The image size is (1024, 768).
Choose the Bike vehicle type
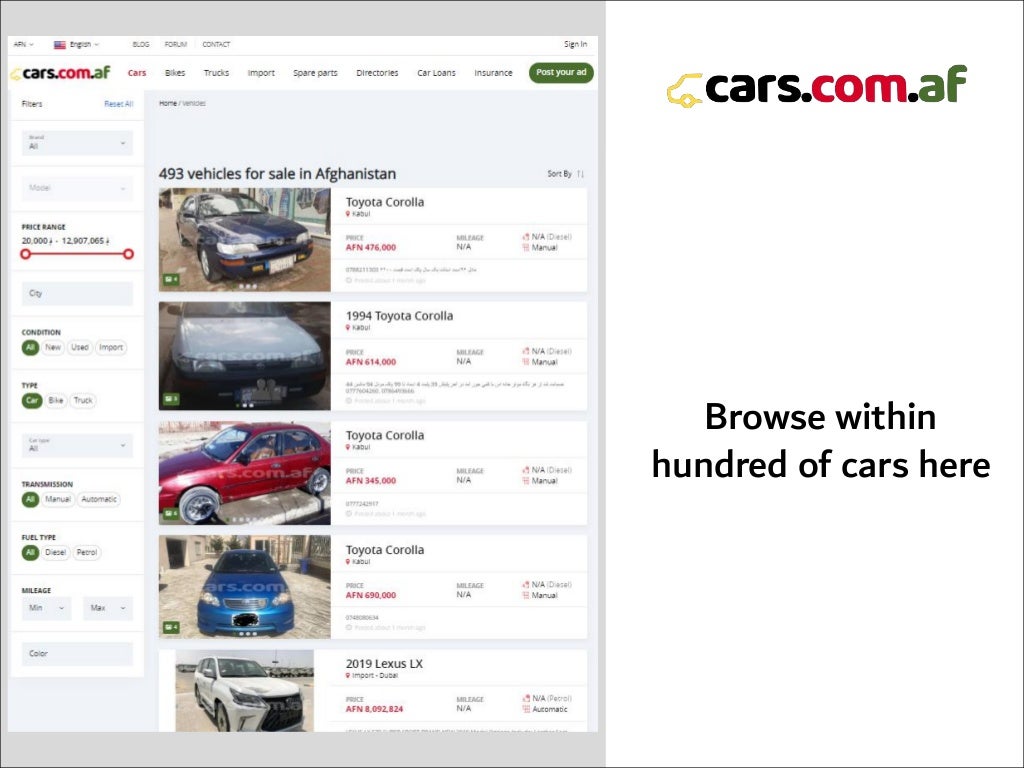(56, 400)
